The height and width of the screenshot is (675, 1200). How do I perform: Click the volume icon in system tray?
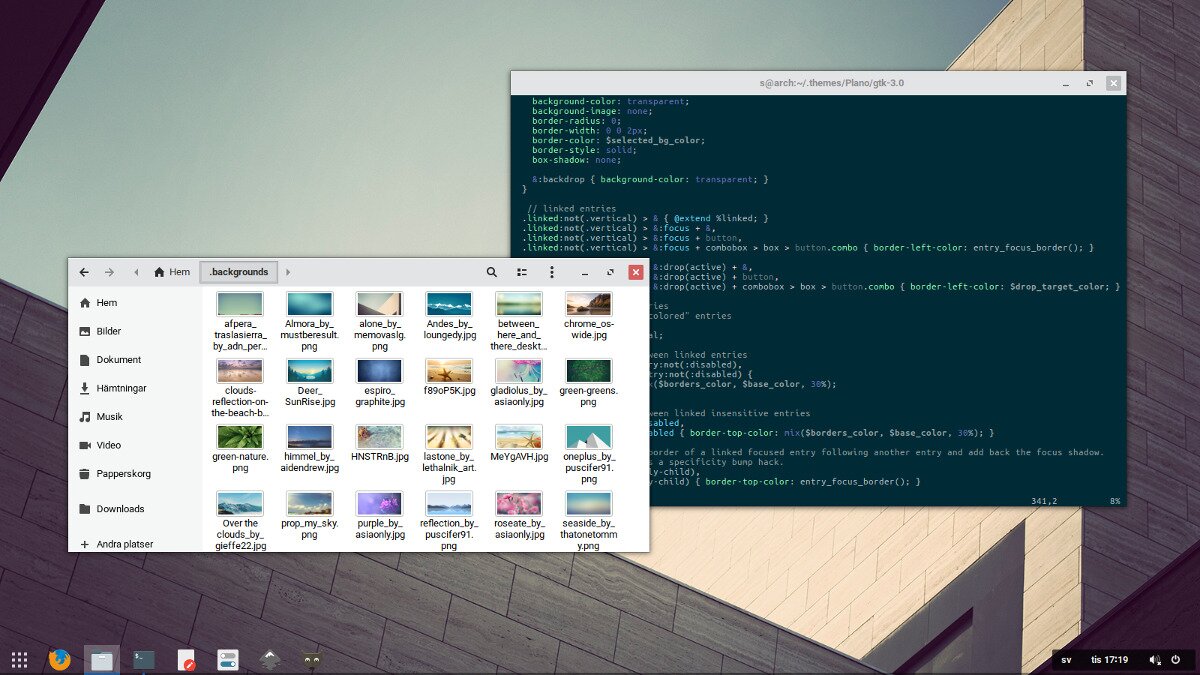(x=1155, y=660)
